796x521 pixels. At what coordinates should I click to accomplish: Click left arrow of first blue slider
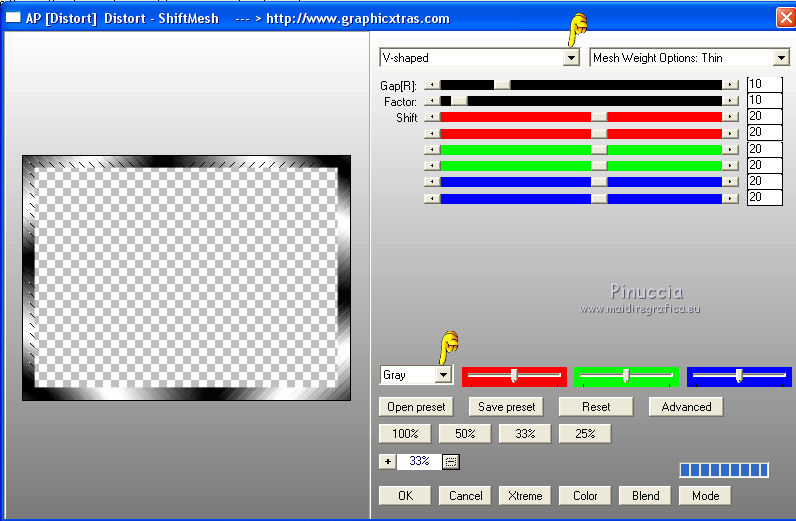pos(432,182)
